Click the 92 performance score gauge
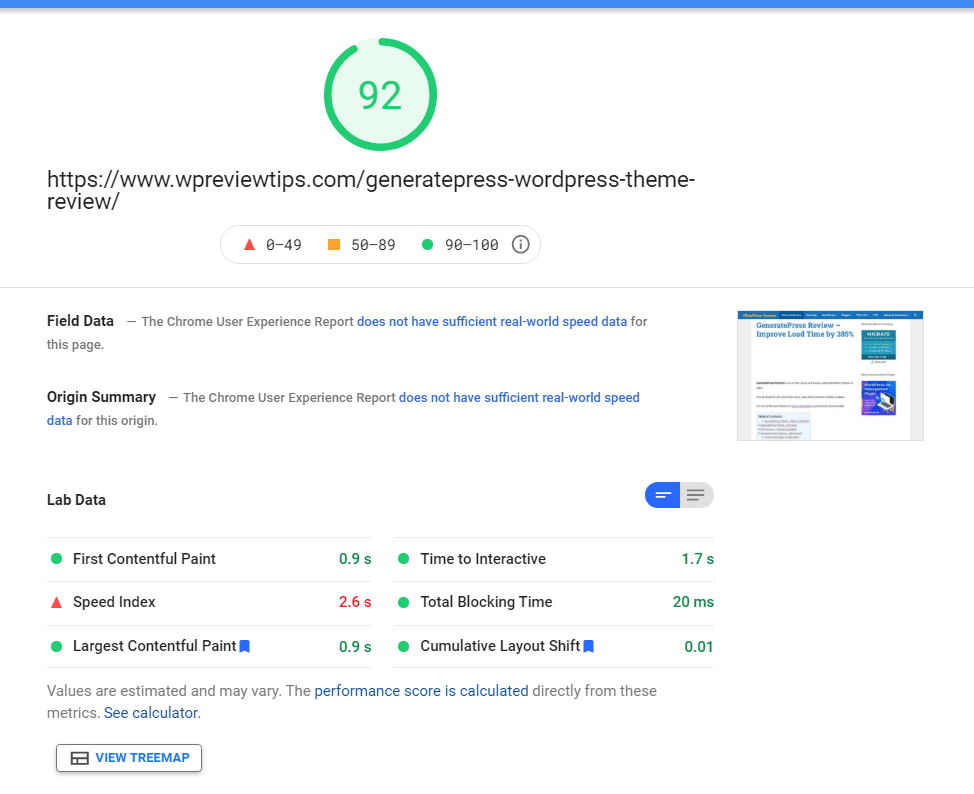 coord(380,94)
